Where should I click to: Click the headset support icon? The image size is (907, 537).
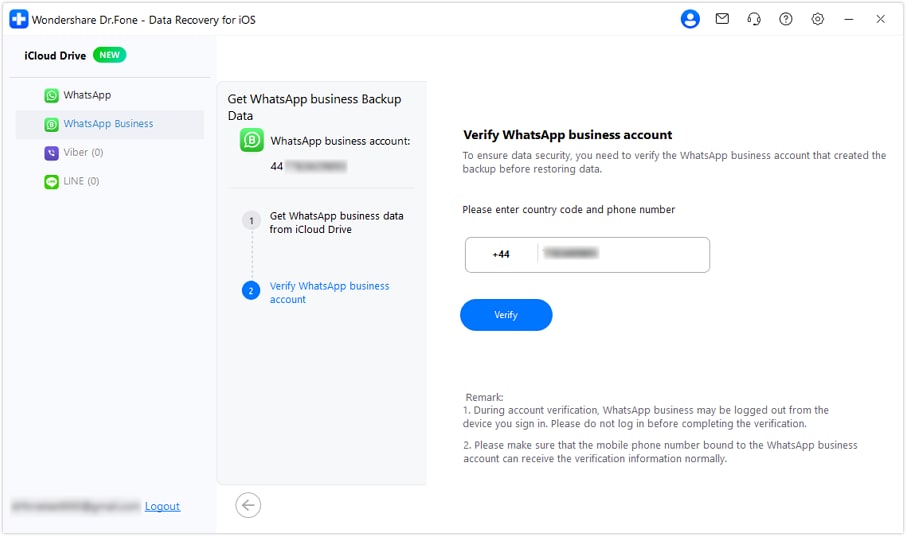click(x=754, y=19)
